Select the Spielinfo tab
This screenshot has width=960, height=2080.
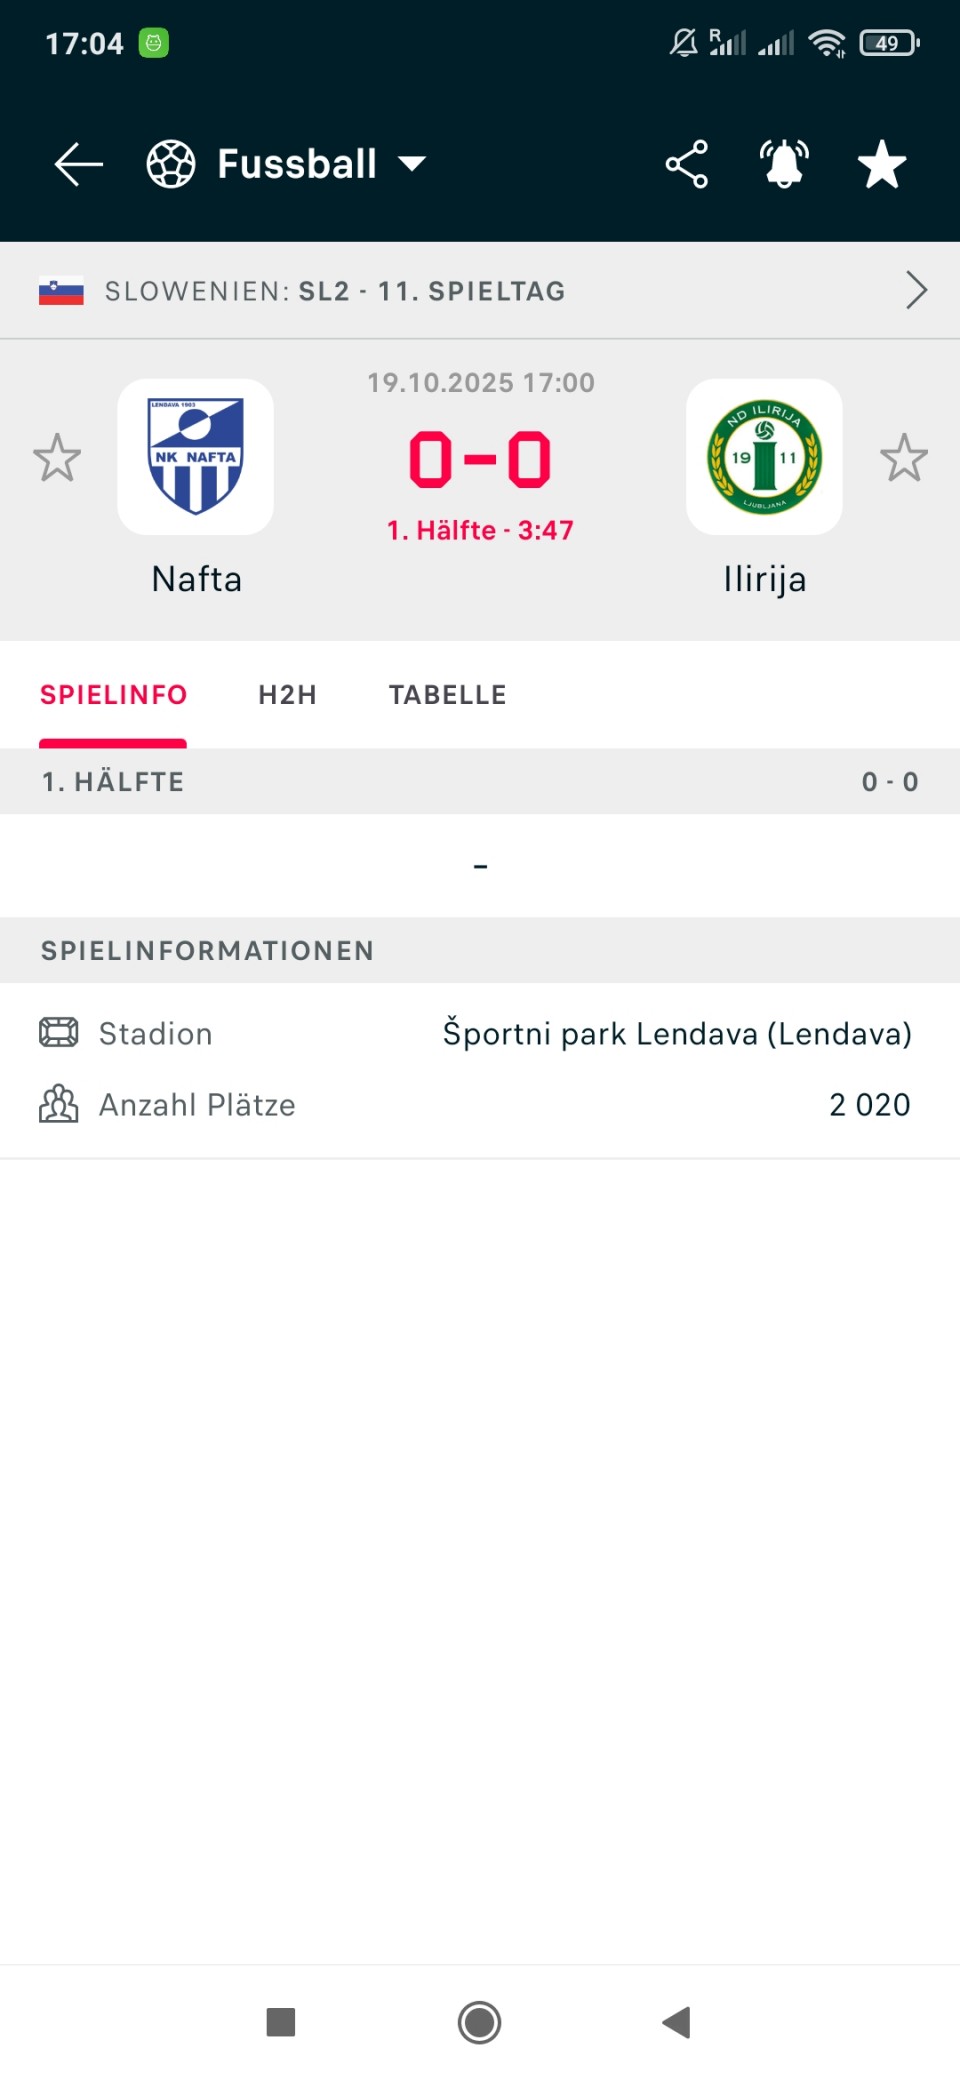pyautogui.click(x=113, y=695)
